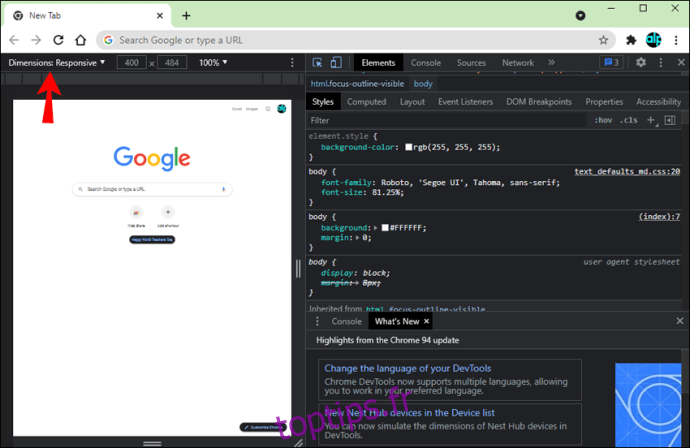690x448 pixels.
Task: Select the Event Listeners subtab
Action: pyautogui.click(x=465, y=102)
